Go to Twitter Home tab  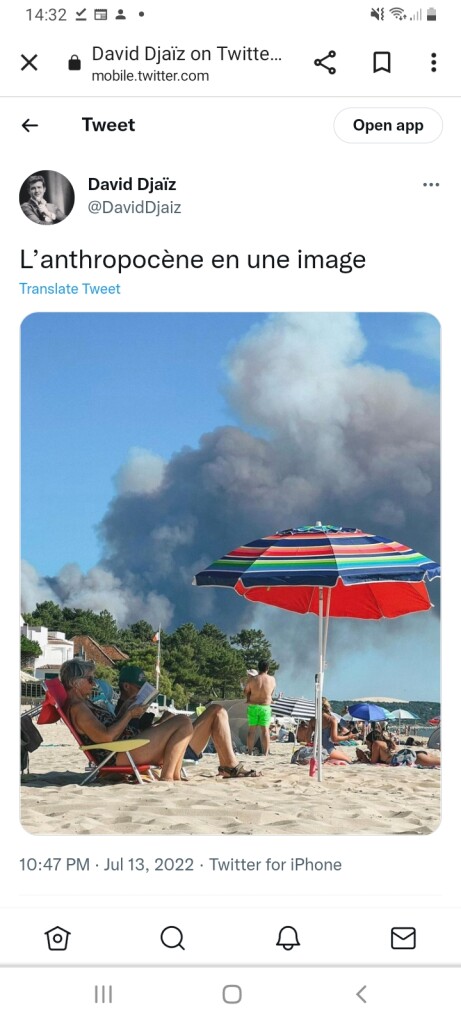point(57,938)
